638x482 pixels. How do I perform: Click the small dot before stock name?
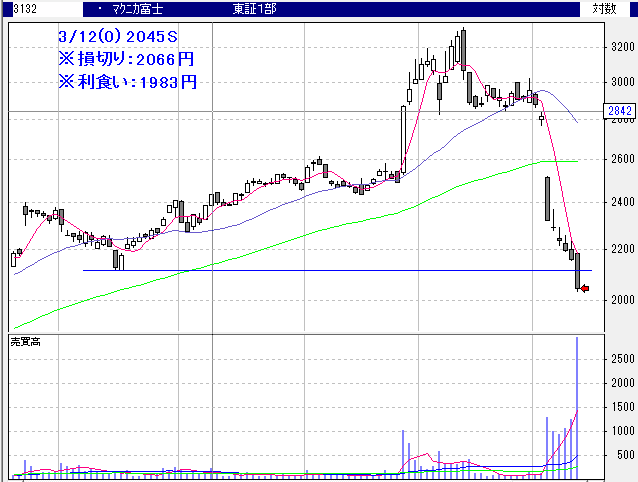[x=99, y=9]
